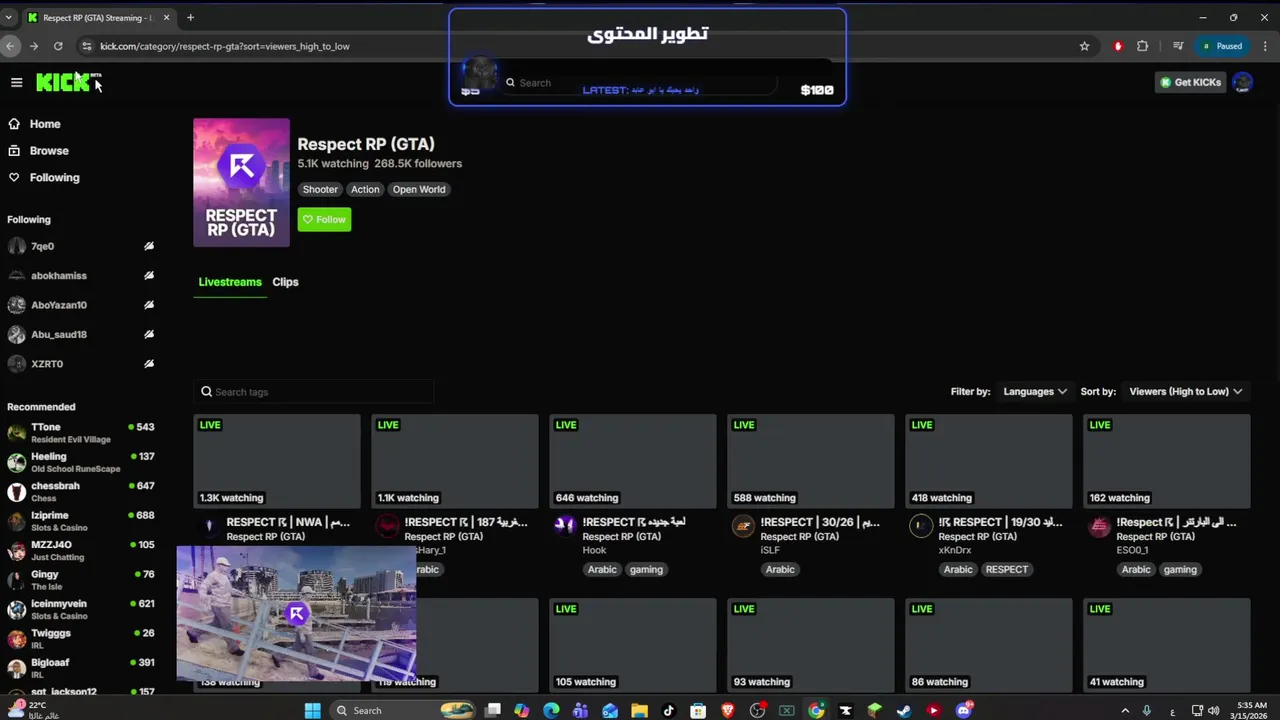Screen dimensions: 1280x720
Task: Switch to the Livestreams tab
Action: pyautogui.click(x=230, y=282)
